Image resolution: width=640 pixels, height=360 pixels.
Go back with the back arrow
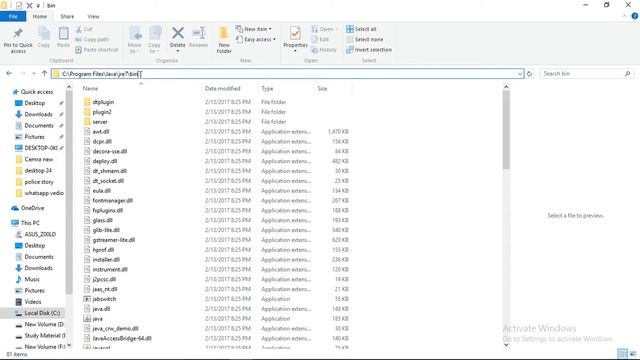[9, 73]
